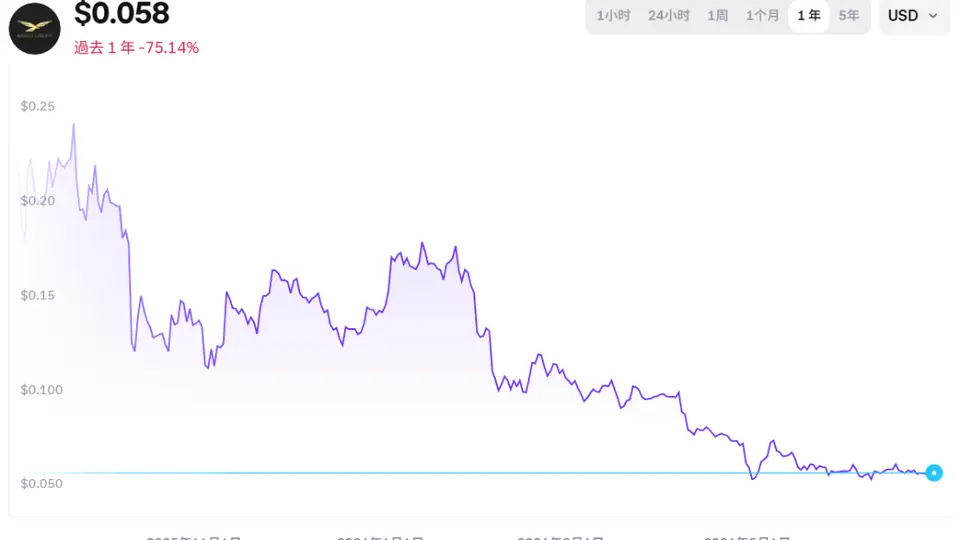Click the $0.050 axis label
This screenshot has width=960, height=540.
tap(42, 484)
